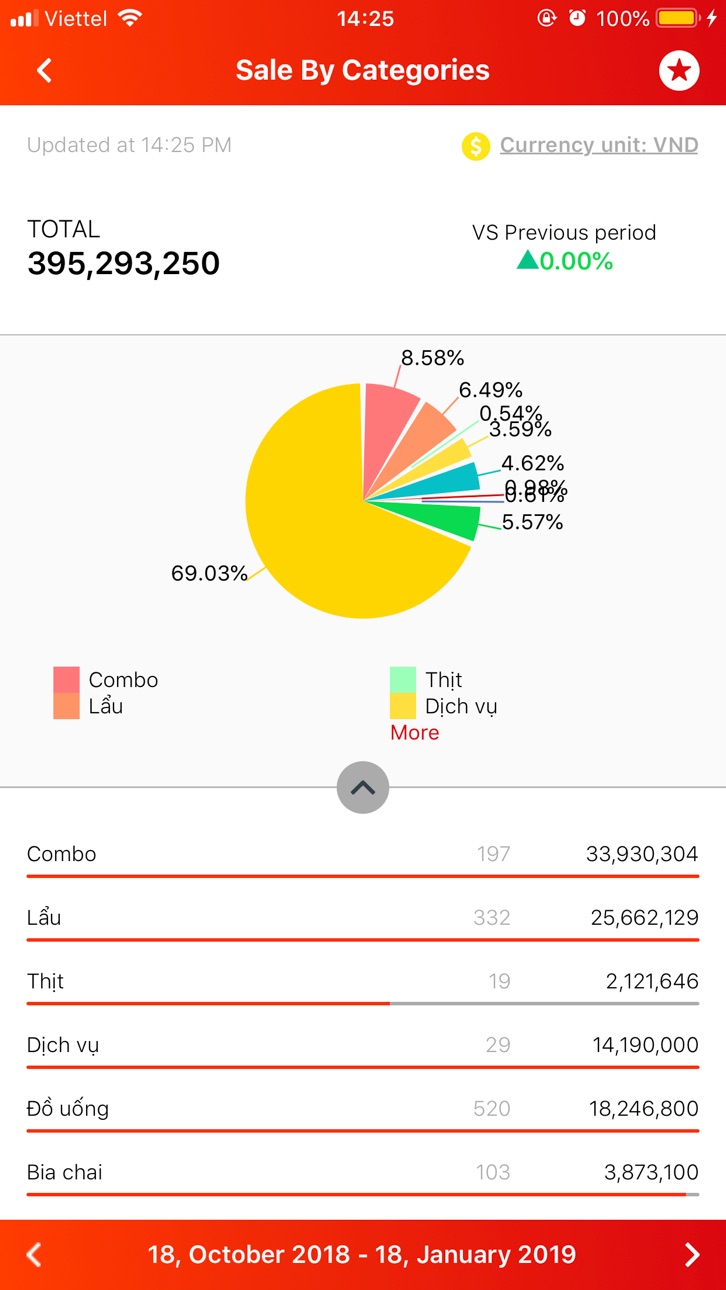Go to previous date range arrow

(x=34, y=1254)
